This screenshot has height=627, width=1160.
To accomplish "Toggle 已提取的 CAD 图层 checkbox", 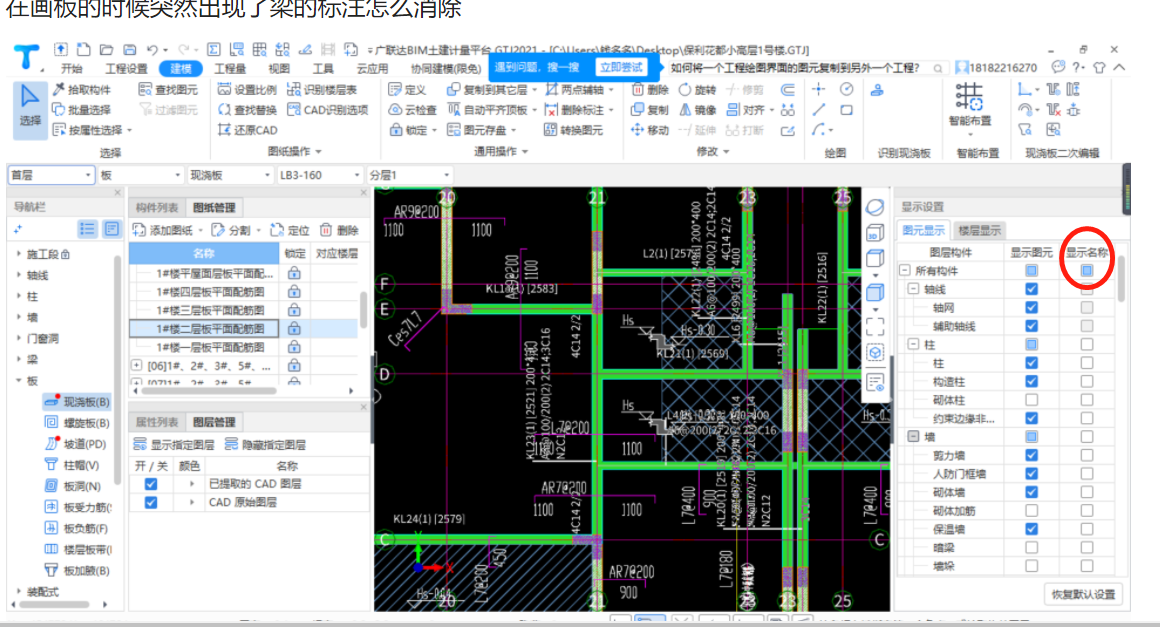I will click(x=151, y=484).
